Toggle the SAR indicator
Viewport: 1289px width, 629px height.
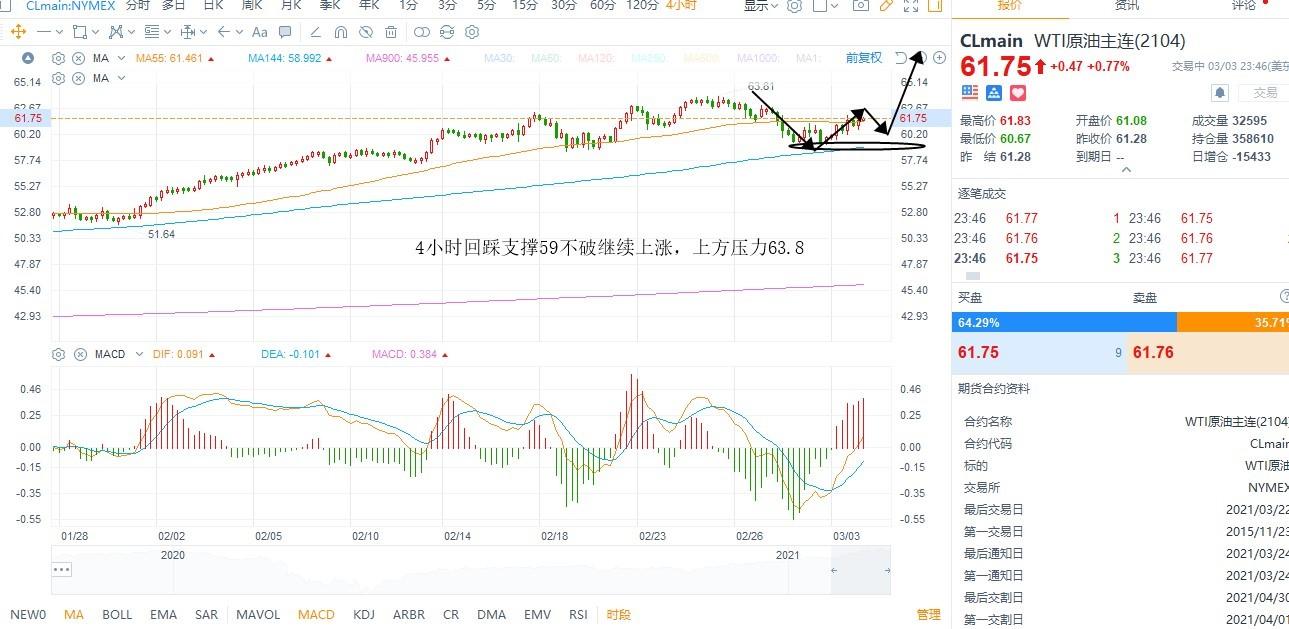(x=207, y=614)
